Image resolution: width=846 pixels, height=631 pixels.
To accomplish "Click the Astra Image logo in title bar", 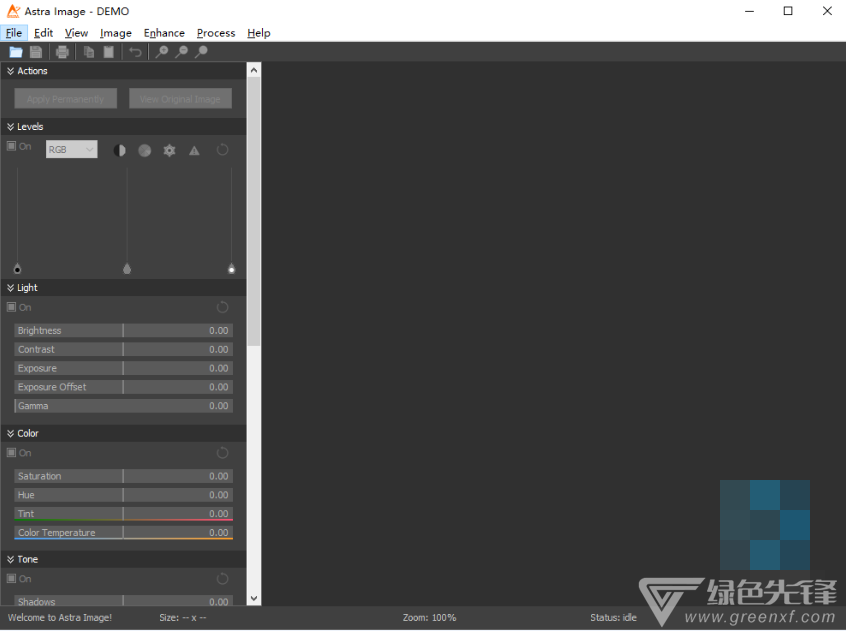I will [x=13, y=11].
